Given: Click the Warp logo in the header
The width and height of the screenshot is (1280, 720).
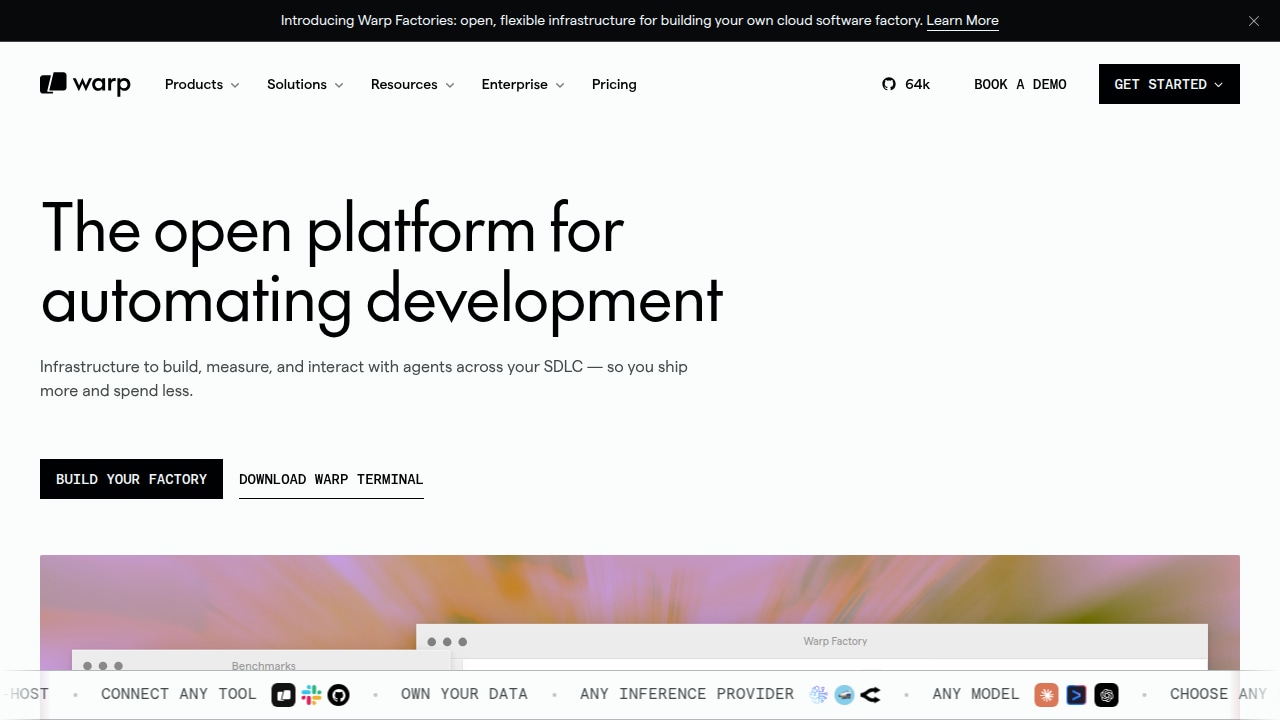Looking at the screenshot, I should (85, 84).
